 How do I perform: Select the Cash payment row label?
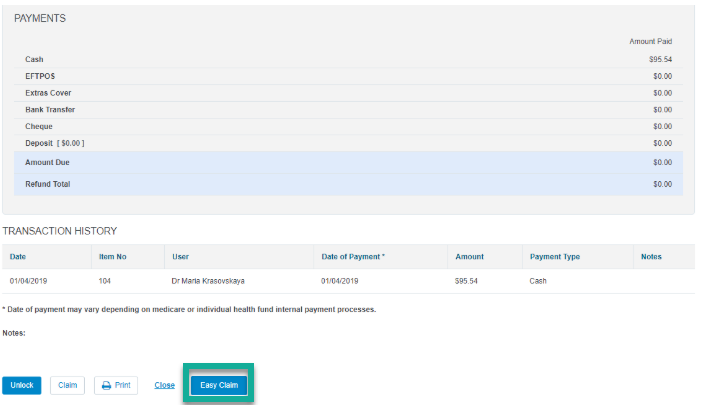pos(34,59)
